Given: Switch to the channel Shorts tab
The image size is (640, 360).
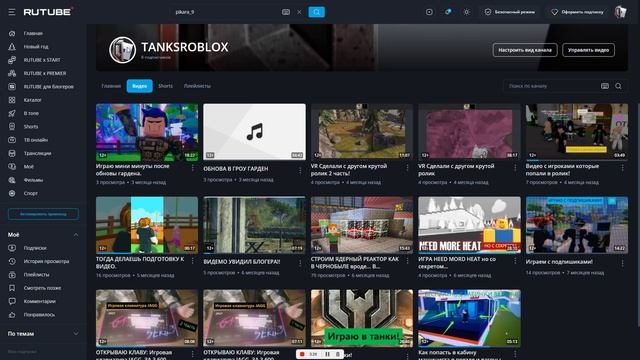Looking at the screenshot, I should click(x=165, y=86).
